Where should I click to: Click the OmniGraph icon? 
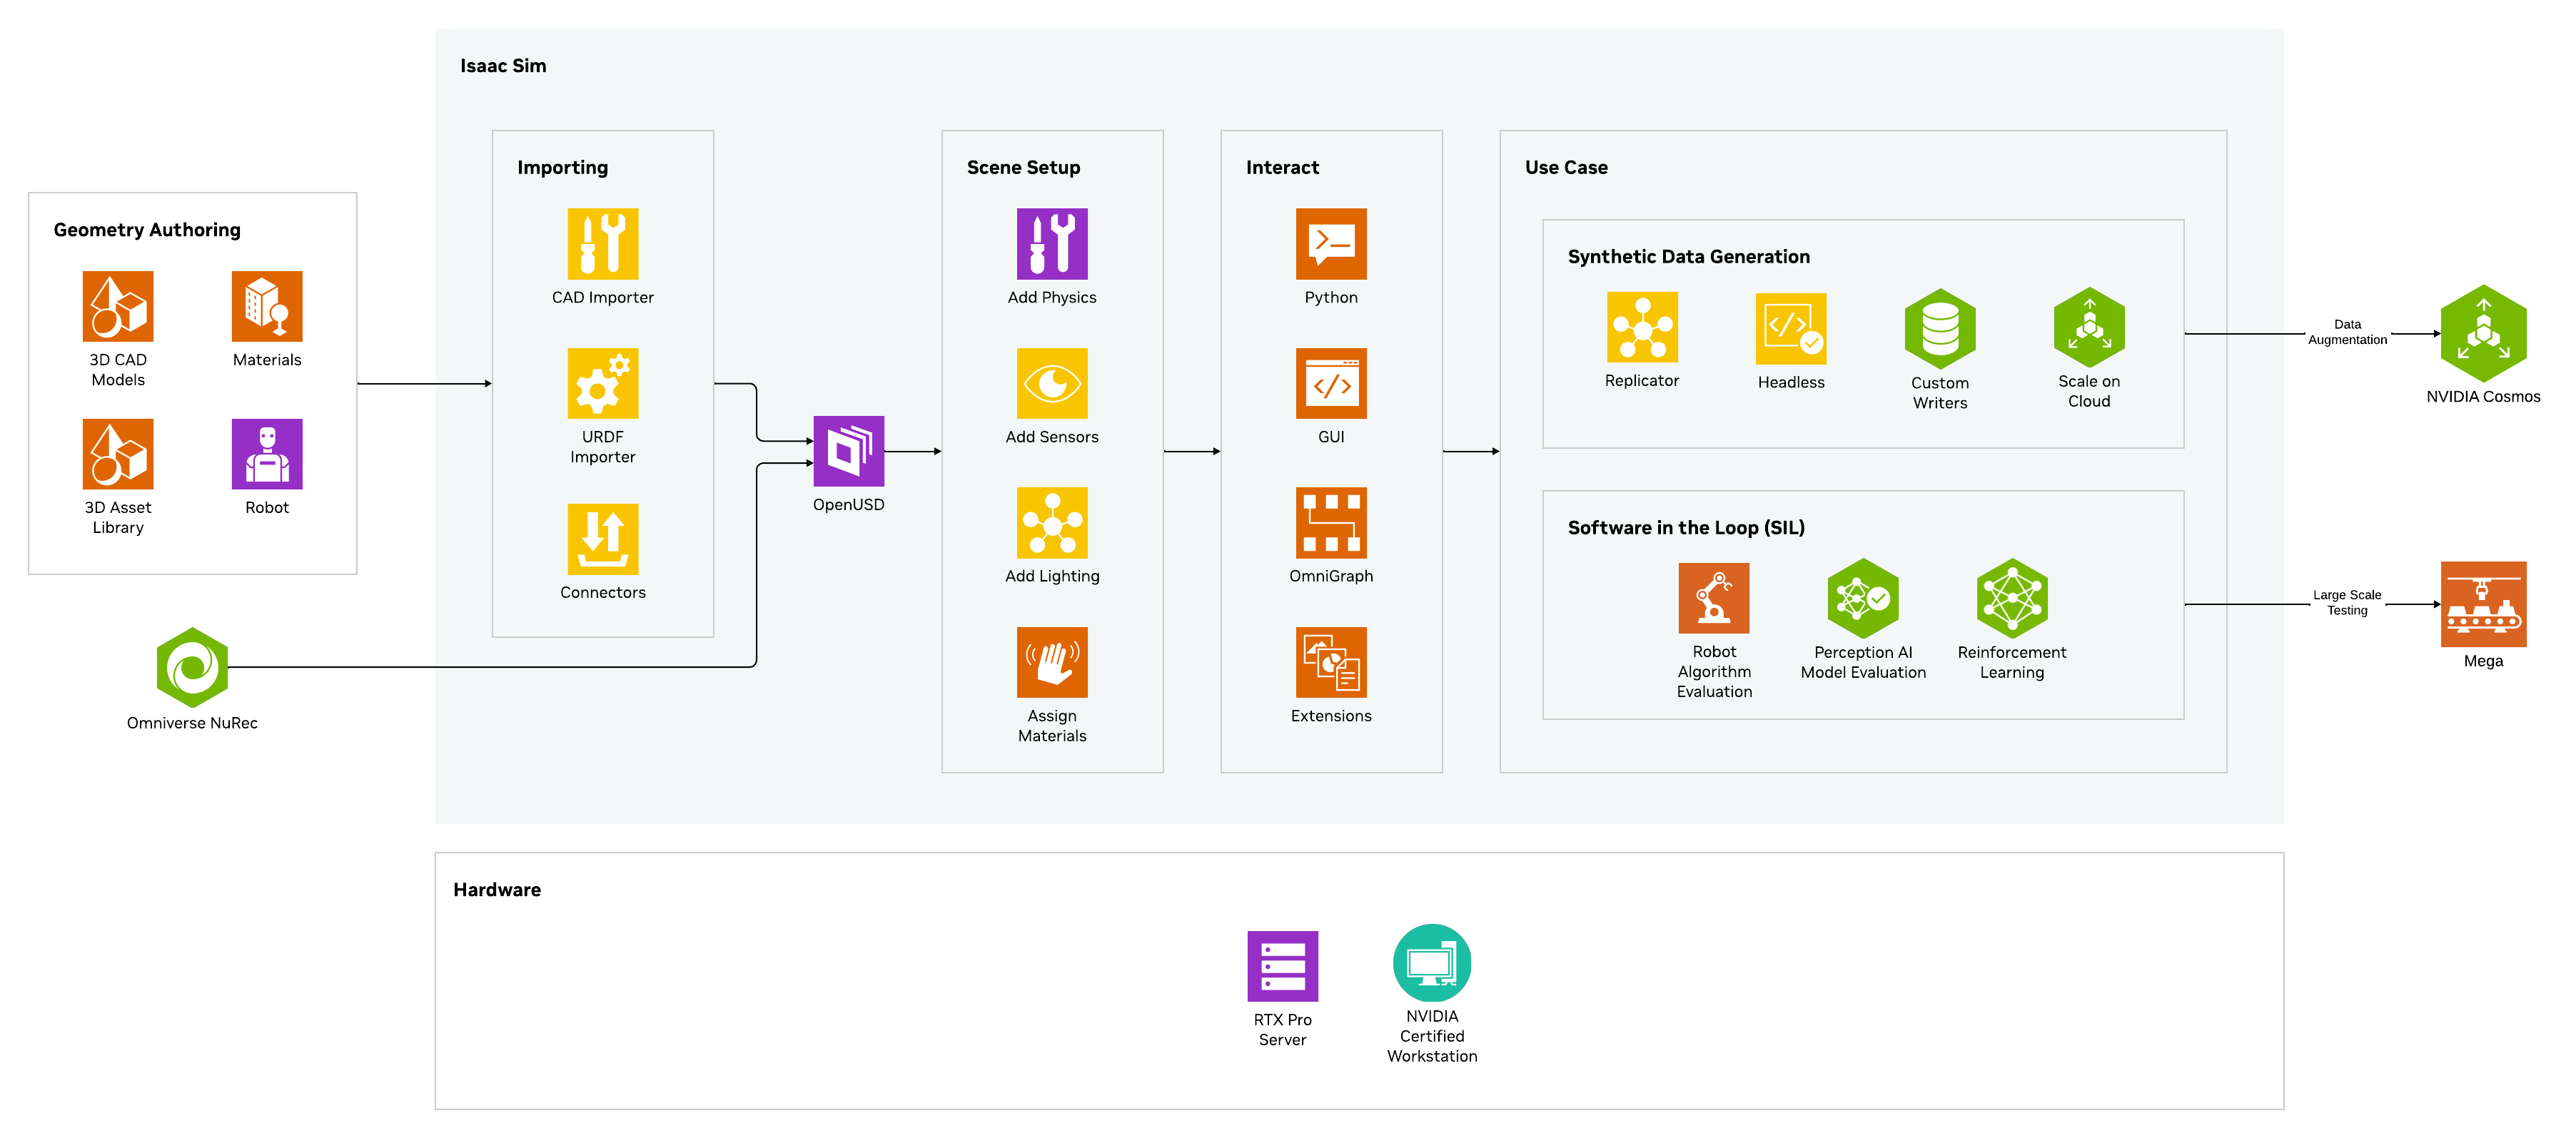coord(1330,522)
